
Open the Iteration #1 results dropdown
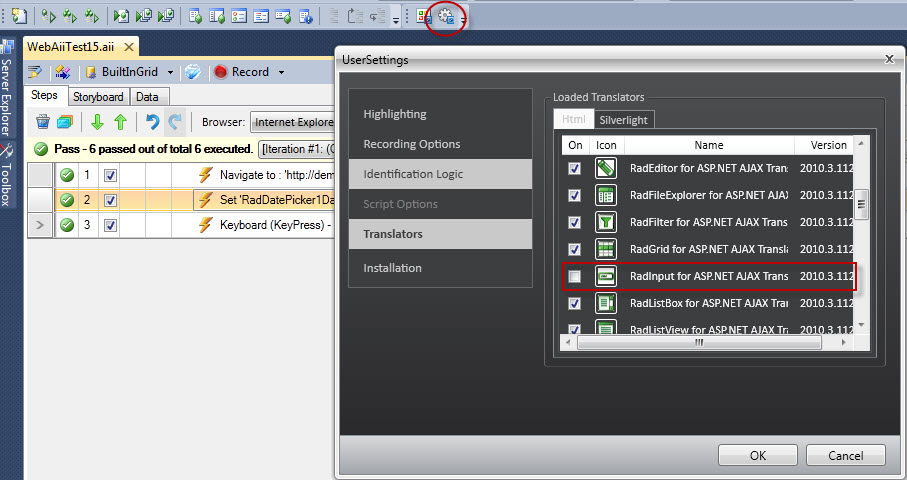pos(297,149)
